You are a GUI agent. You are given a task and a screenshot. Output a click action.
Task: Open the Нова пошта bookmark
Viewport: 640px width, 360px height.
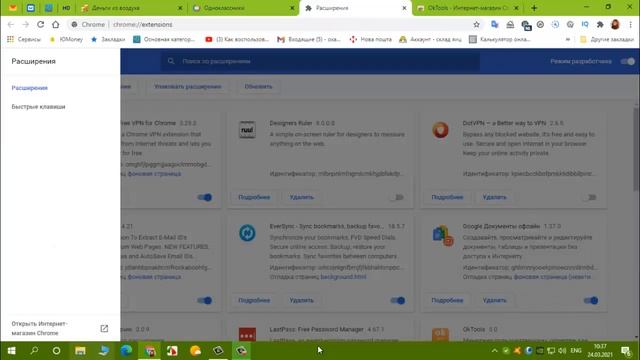[x=371, y=39]
